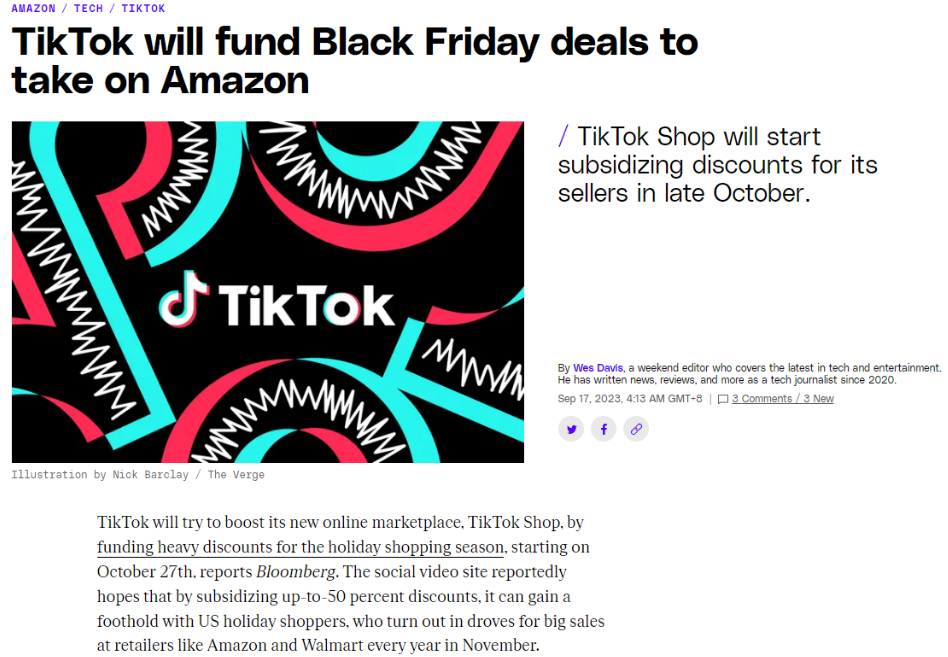Share the article on Twitter

[571, 429]
